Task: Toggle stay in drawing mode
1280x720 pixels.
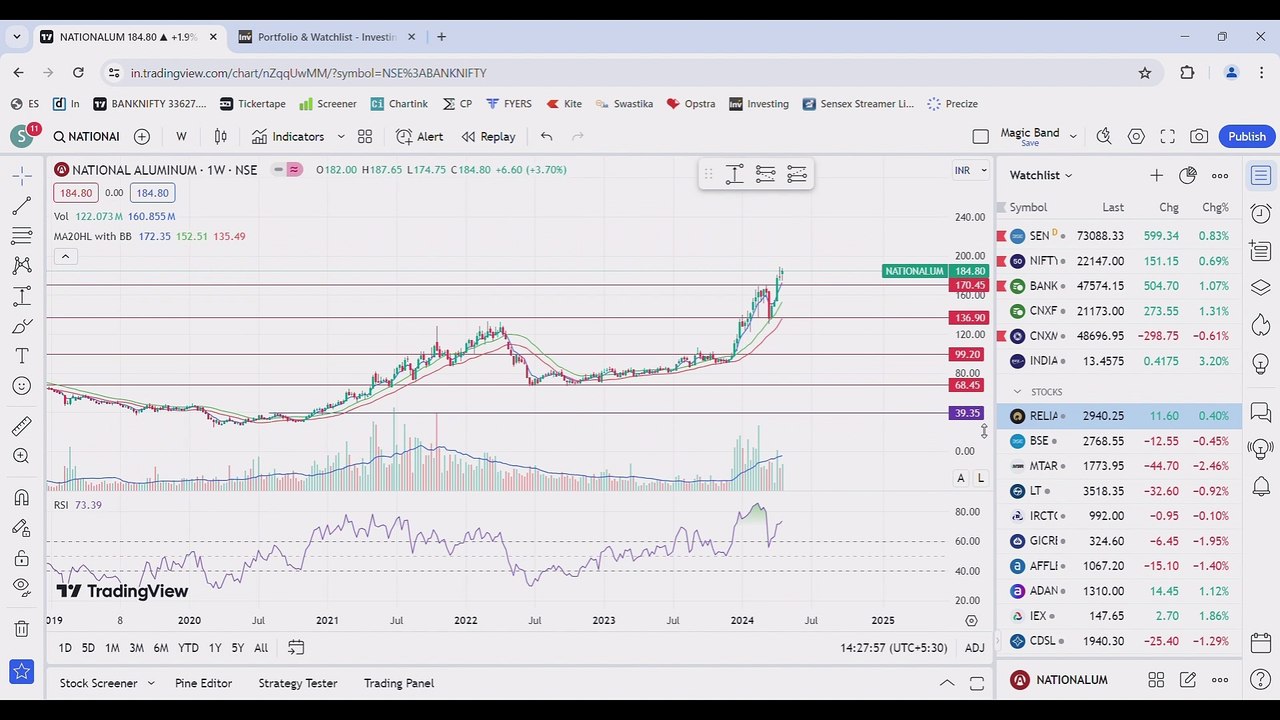Action: click(x=21, y=528)
